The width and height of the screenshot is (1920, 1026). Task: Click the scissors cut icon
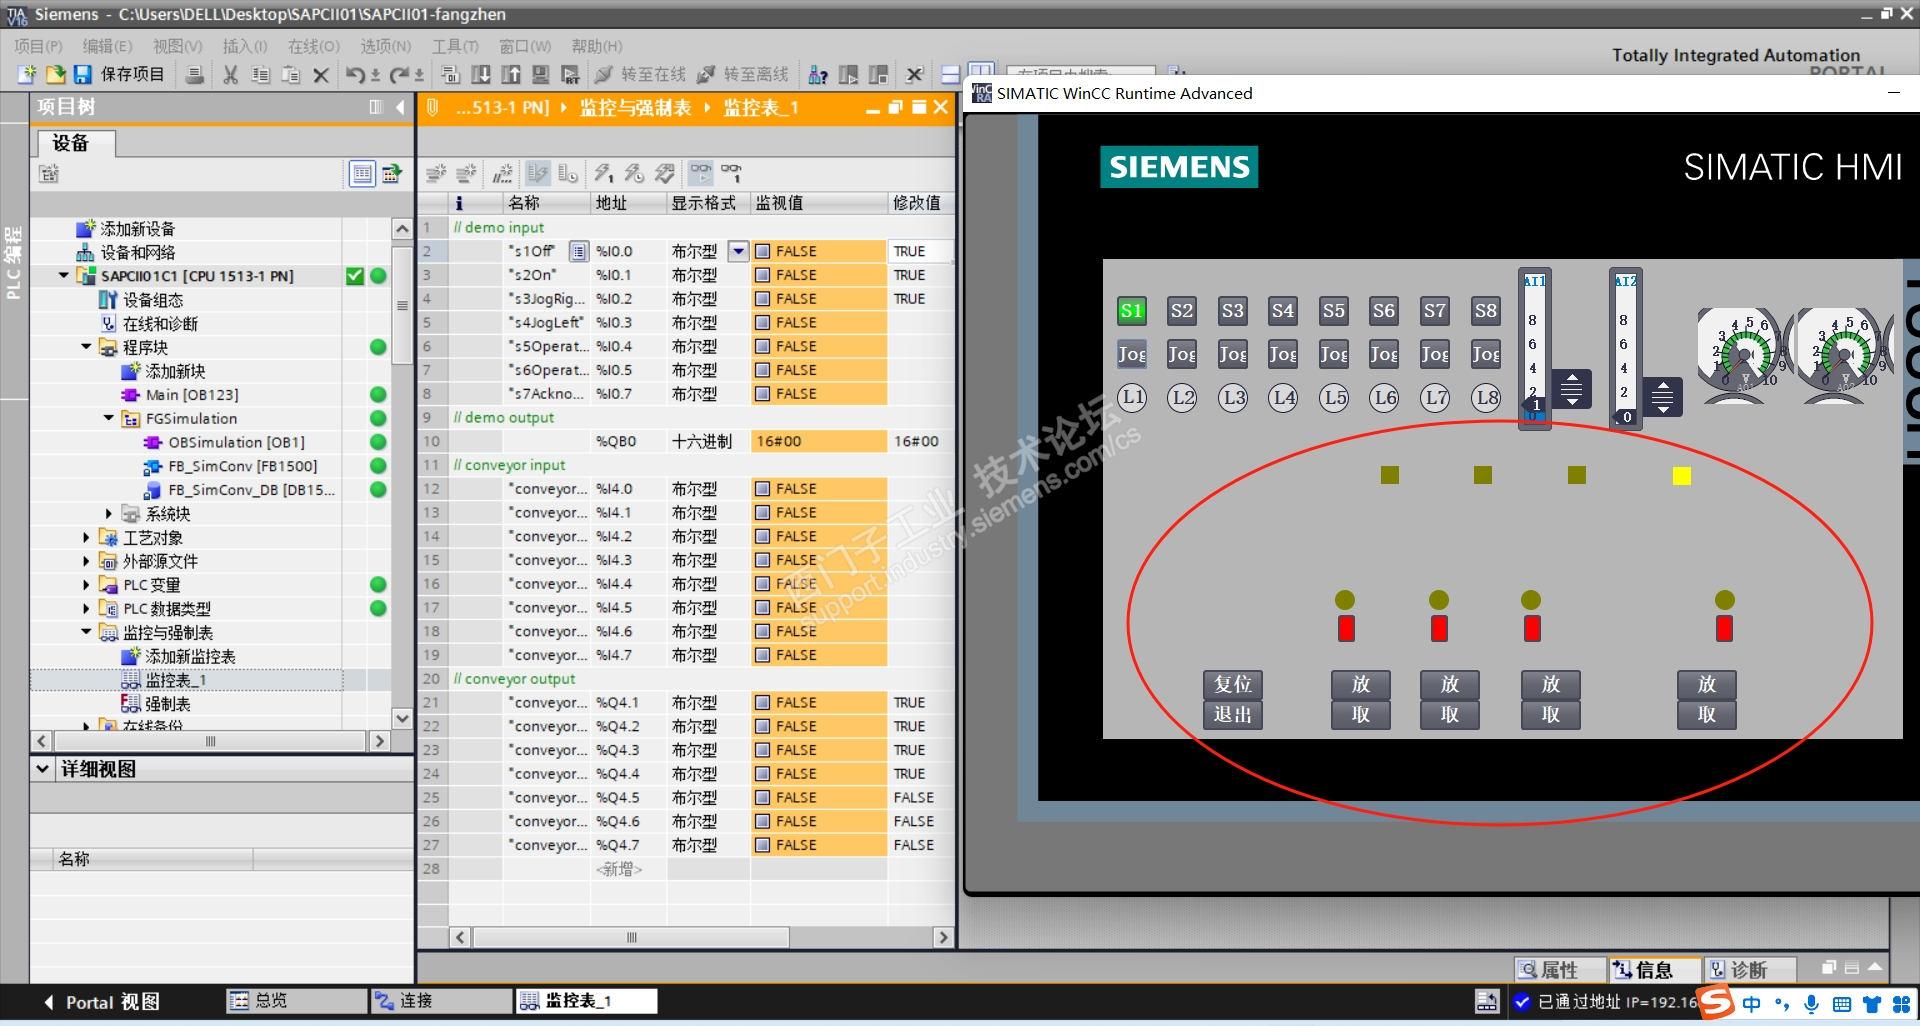(231, 75)
